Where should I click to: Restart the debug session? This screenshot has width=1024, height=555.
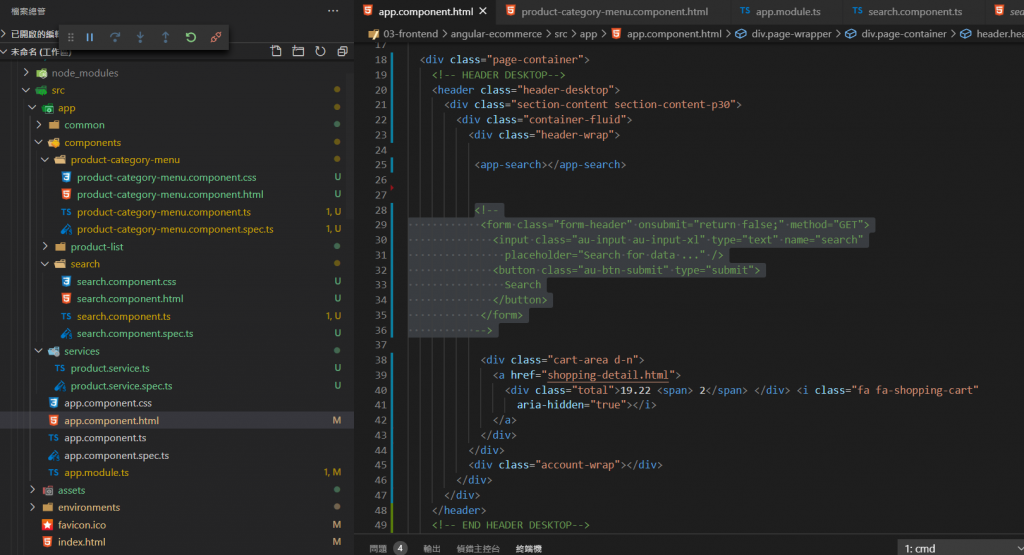tap(191, 37)
